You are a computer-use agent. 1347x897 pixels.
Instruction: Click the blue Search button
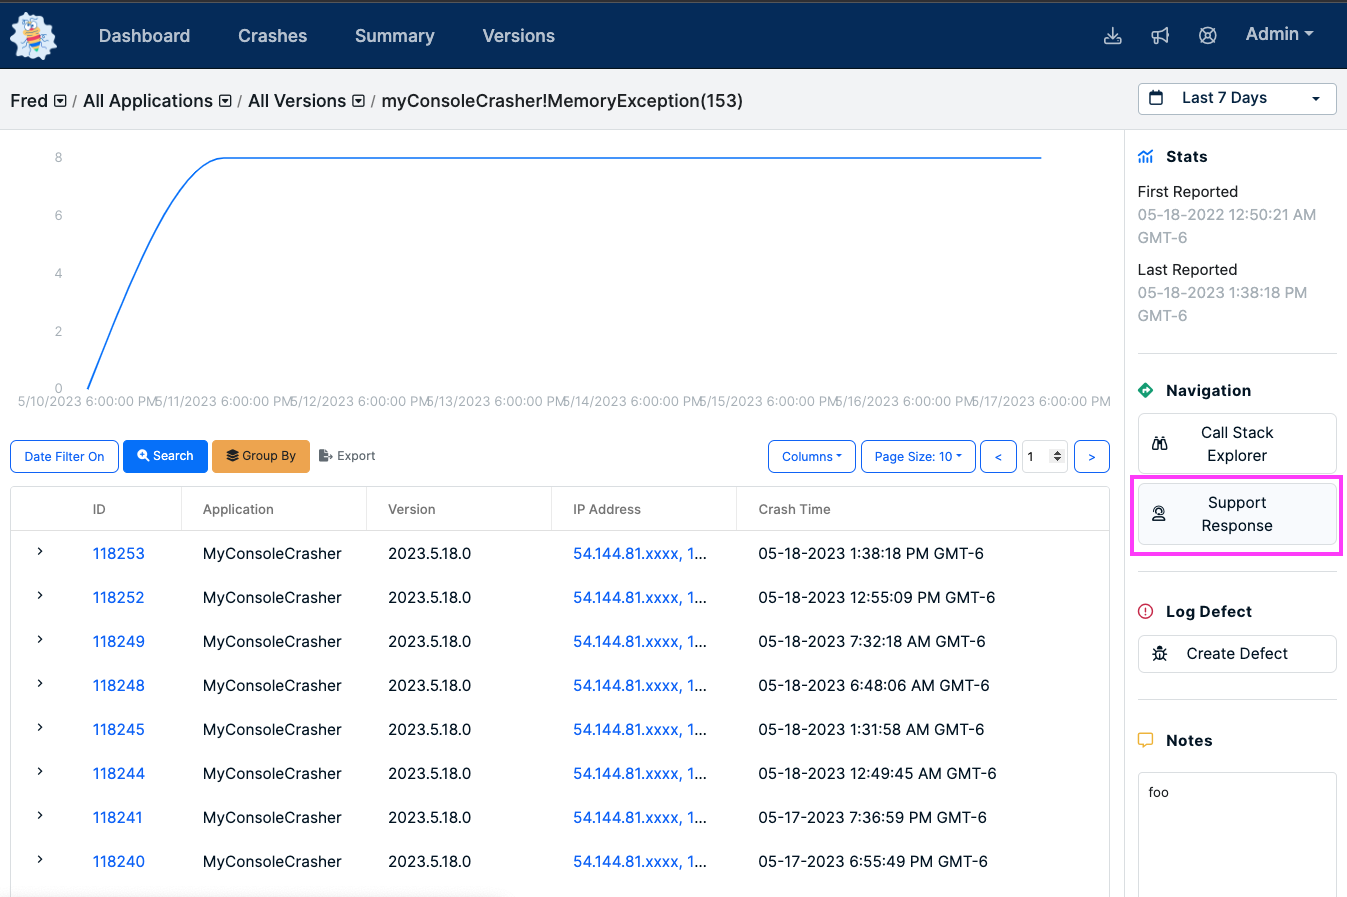(x=165, y=456)
